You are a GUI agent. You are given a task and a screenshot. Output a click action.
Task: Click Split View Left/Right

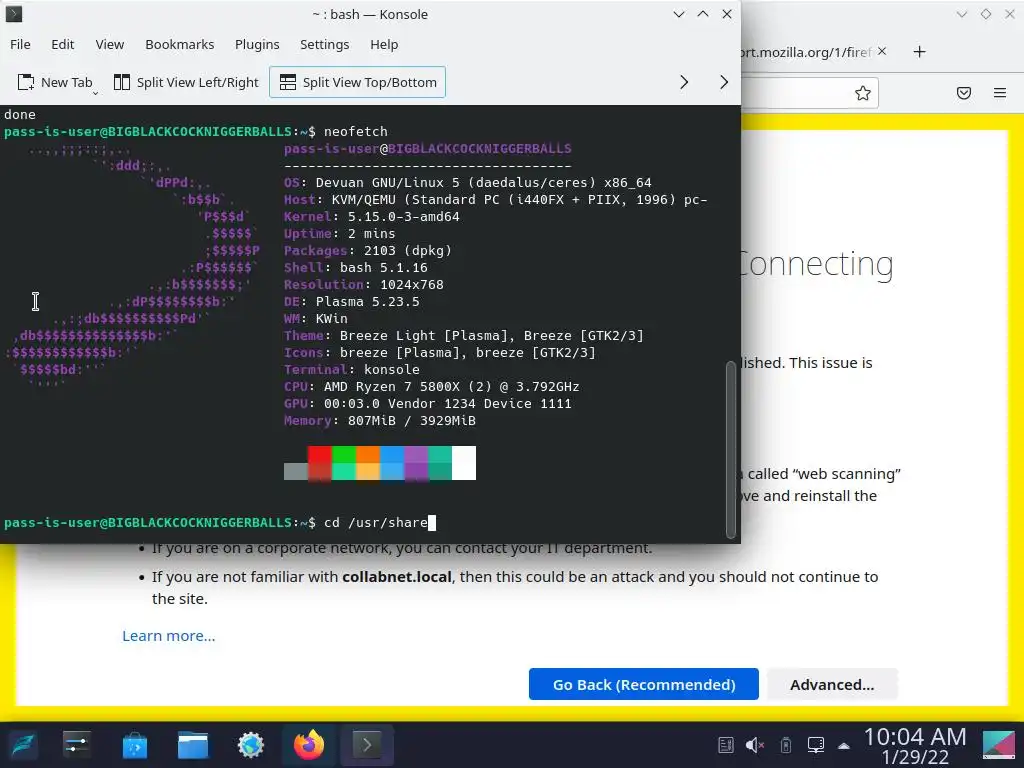pos(187,82)
